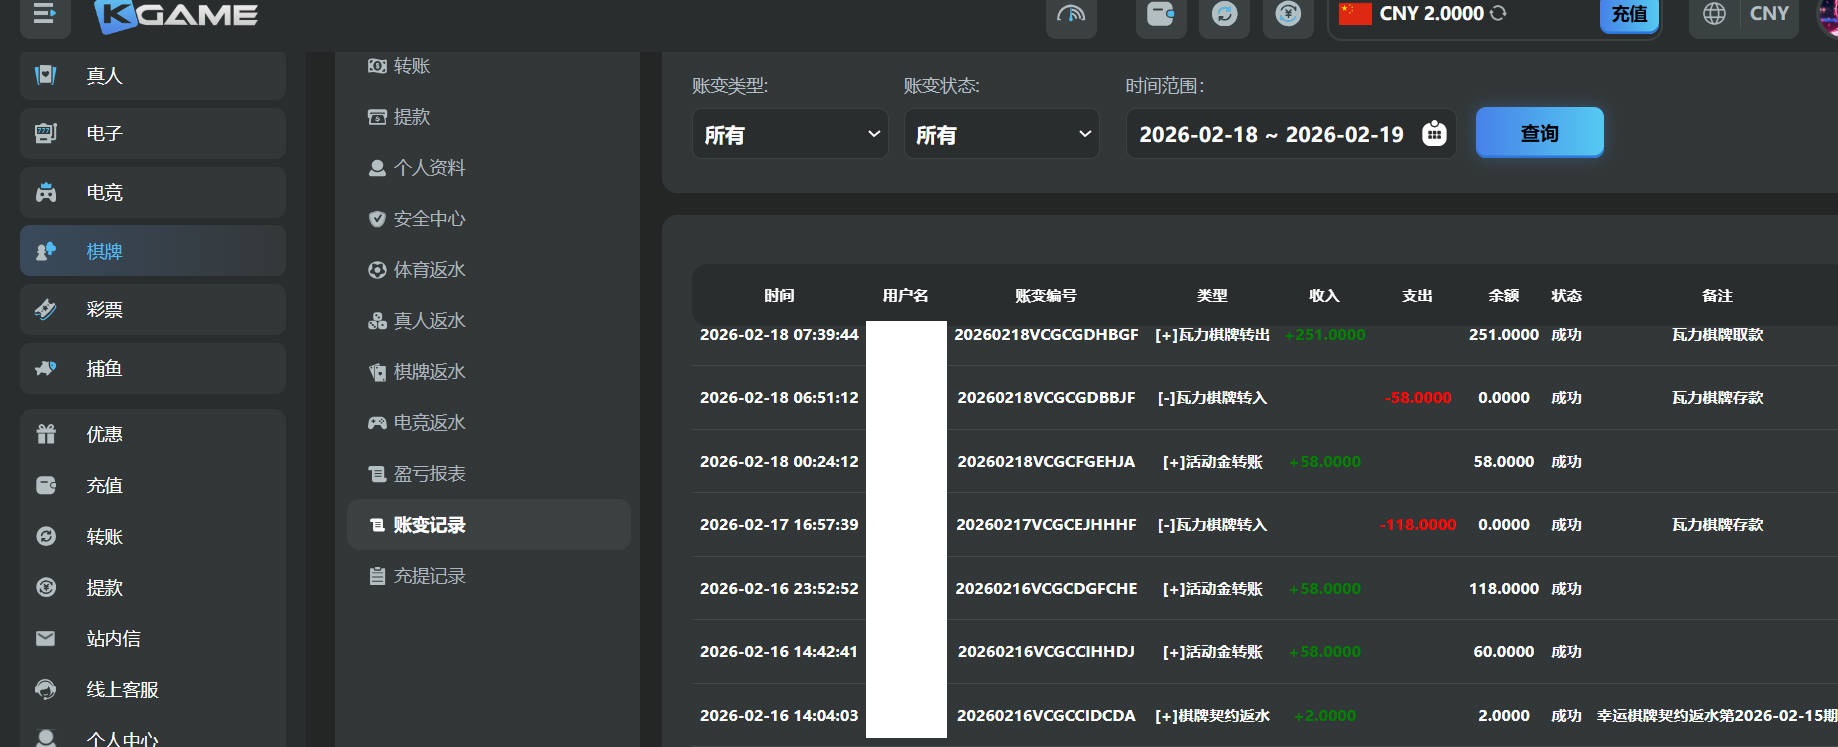Viewport: 1838px width, 747px height.
Task: Click the time range input field
Action: click(1271, 134)
